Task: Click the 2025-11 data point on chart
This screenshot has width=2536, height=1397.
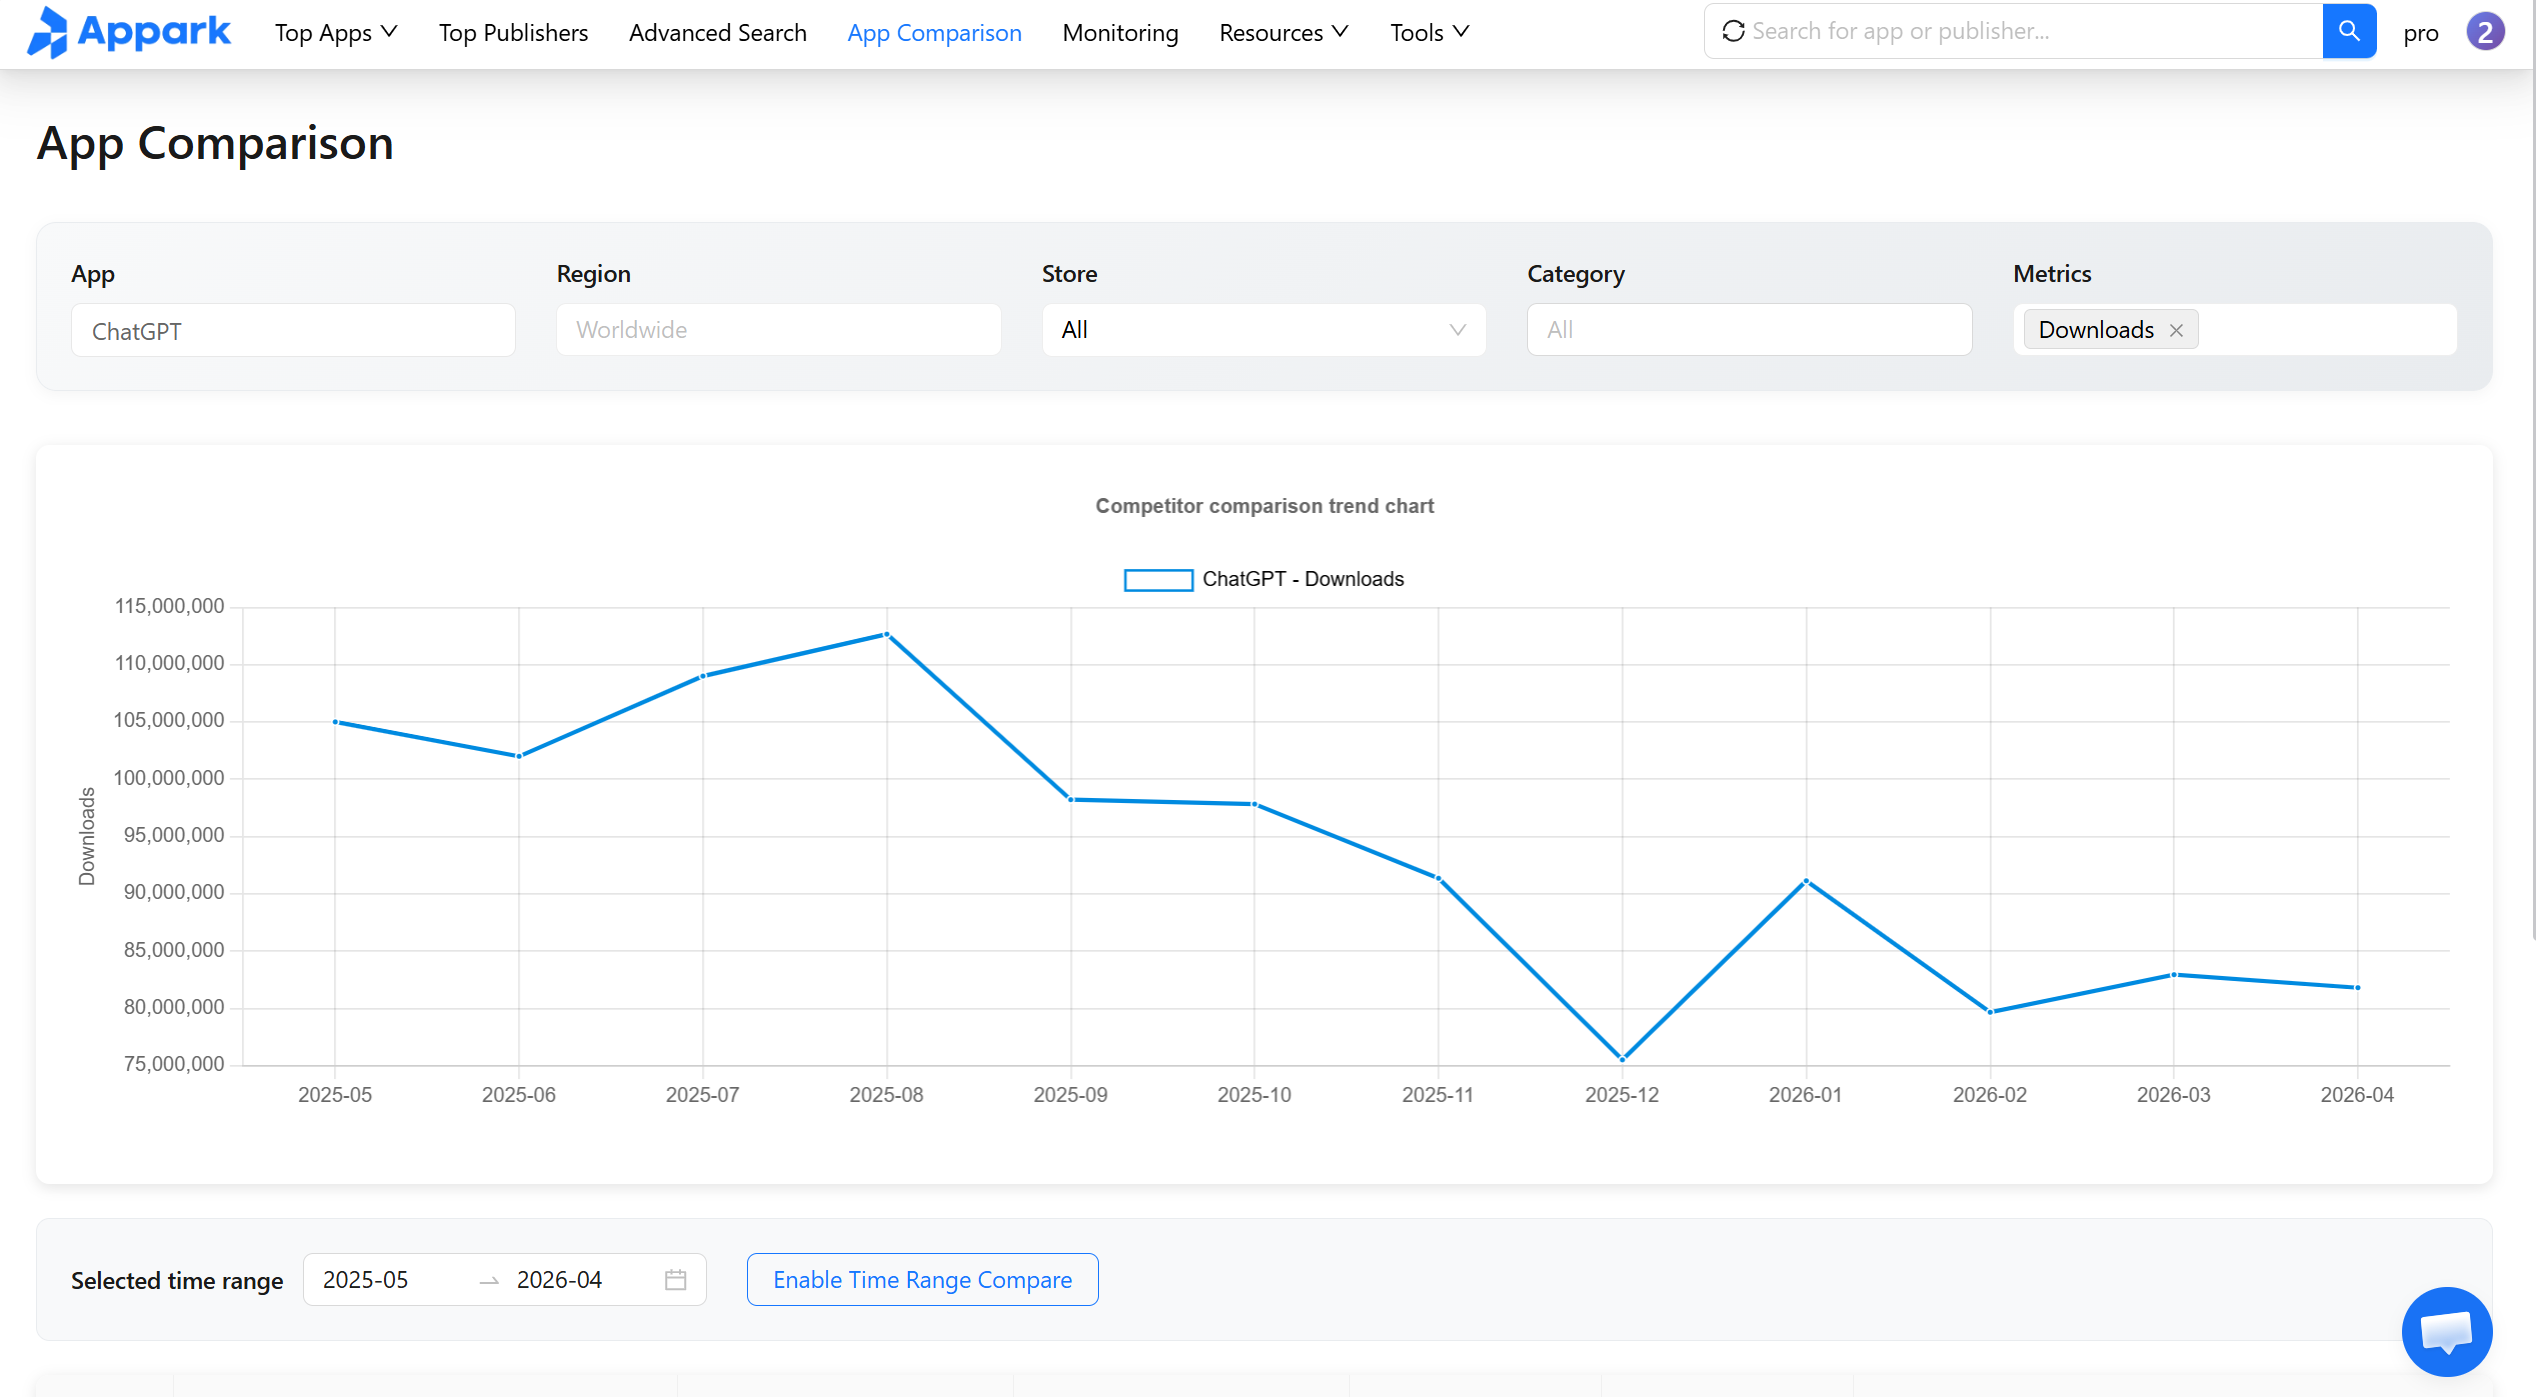Action: click(1439, 879)
